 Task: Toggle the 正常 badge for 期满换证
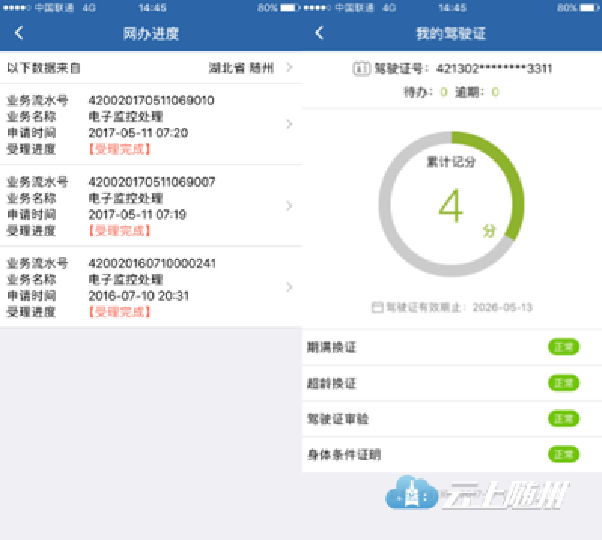pos(563,347)
